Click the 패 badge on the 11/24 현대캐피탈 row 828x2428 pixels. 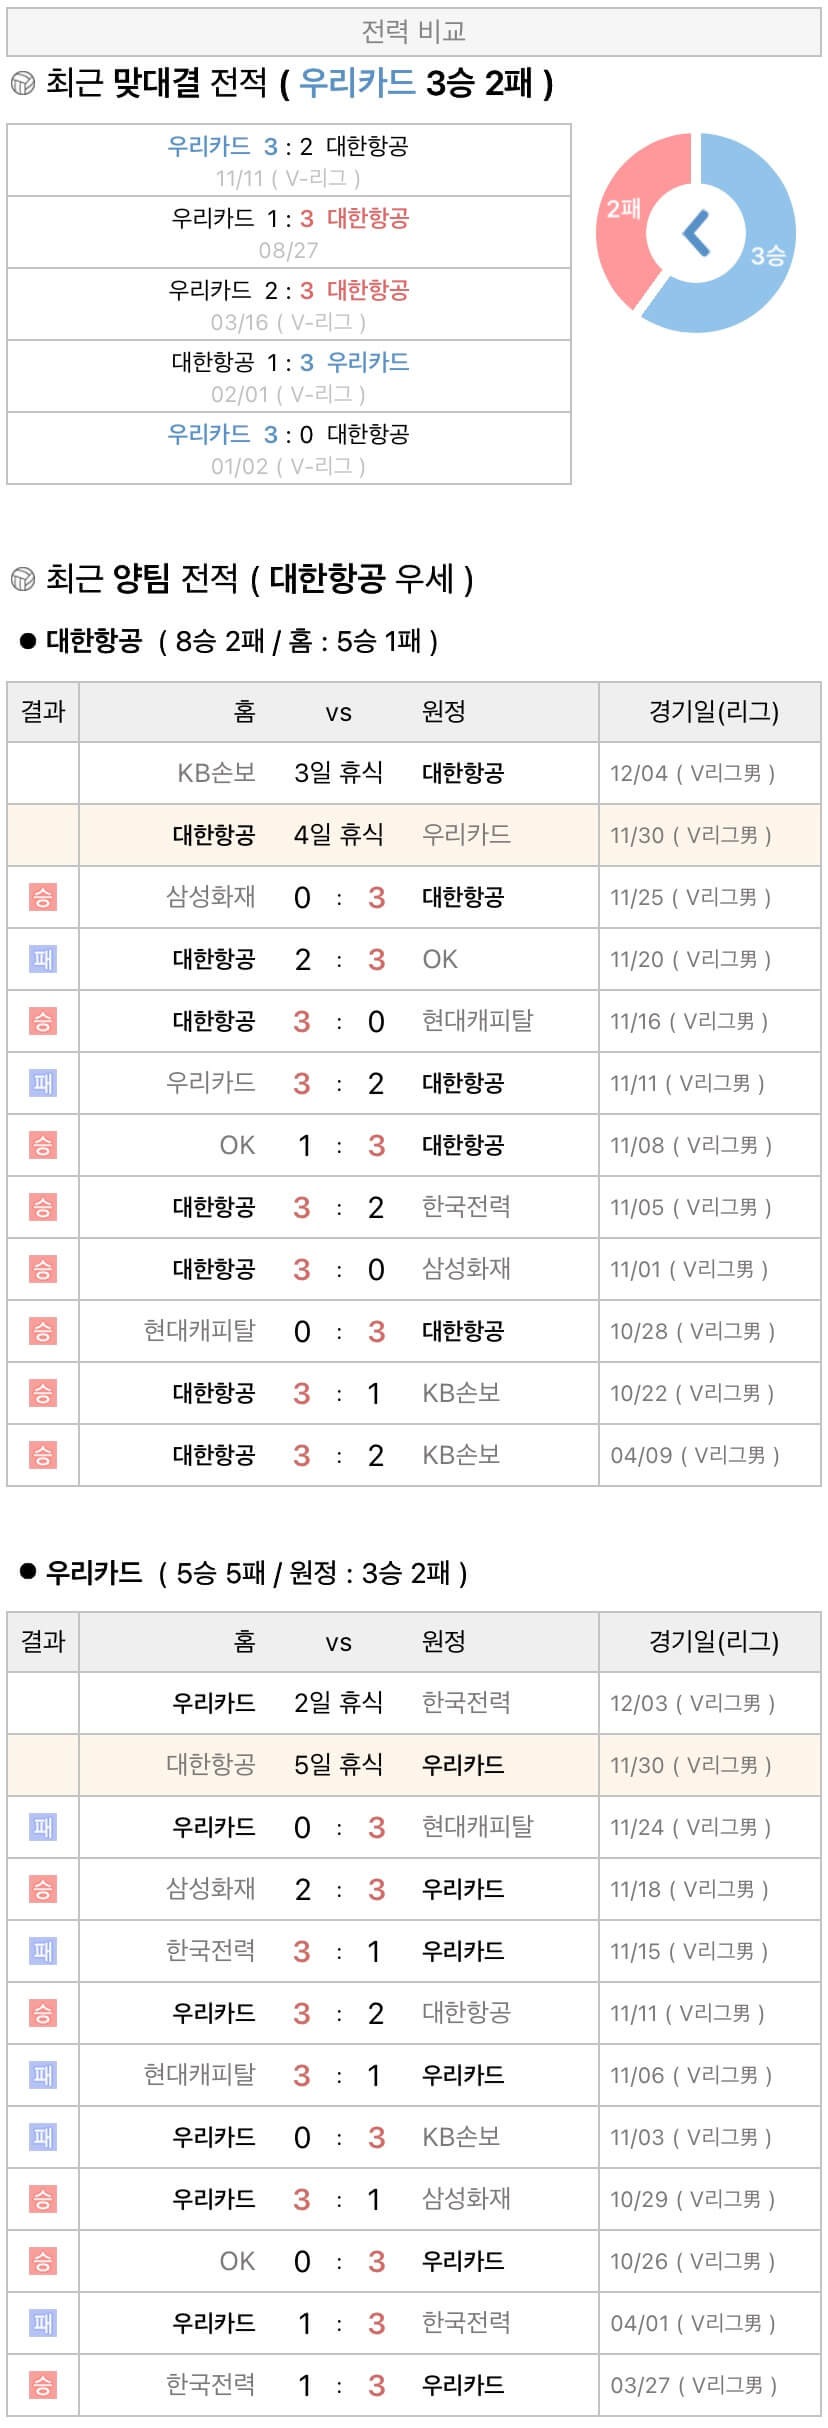43,1827
